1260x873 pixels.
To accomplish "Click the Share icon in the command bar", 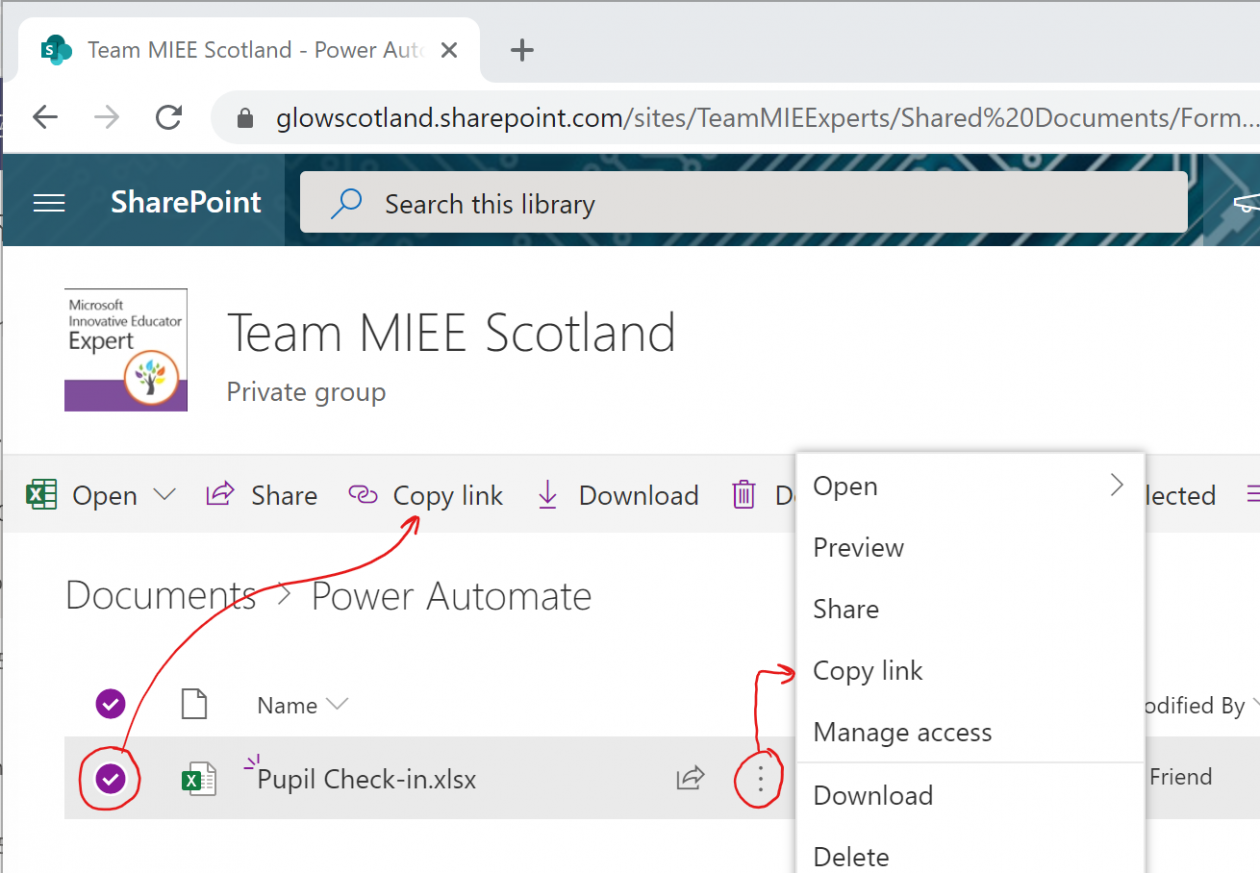I will [220, 494].
